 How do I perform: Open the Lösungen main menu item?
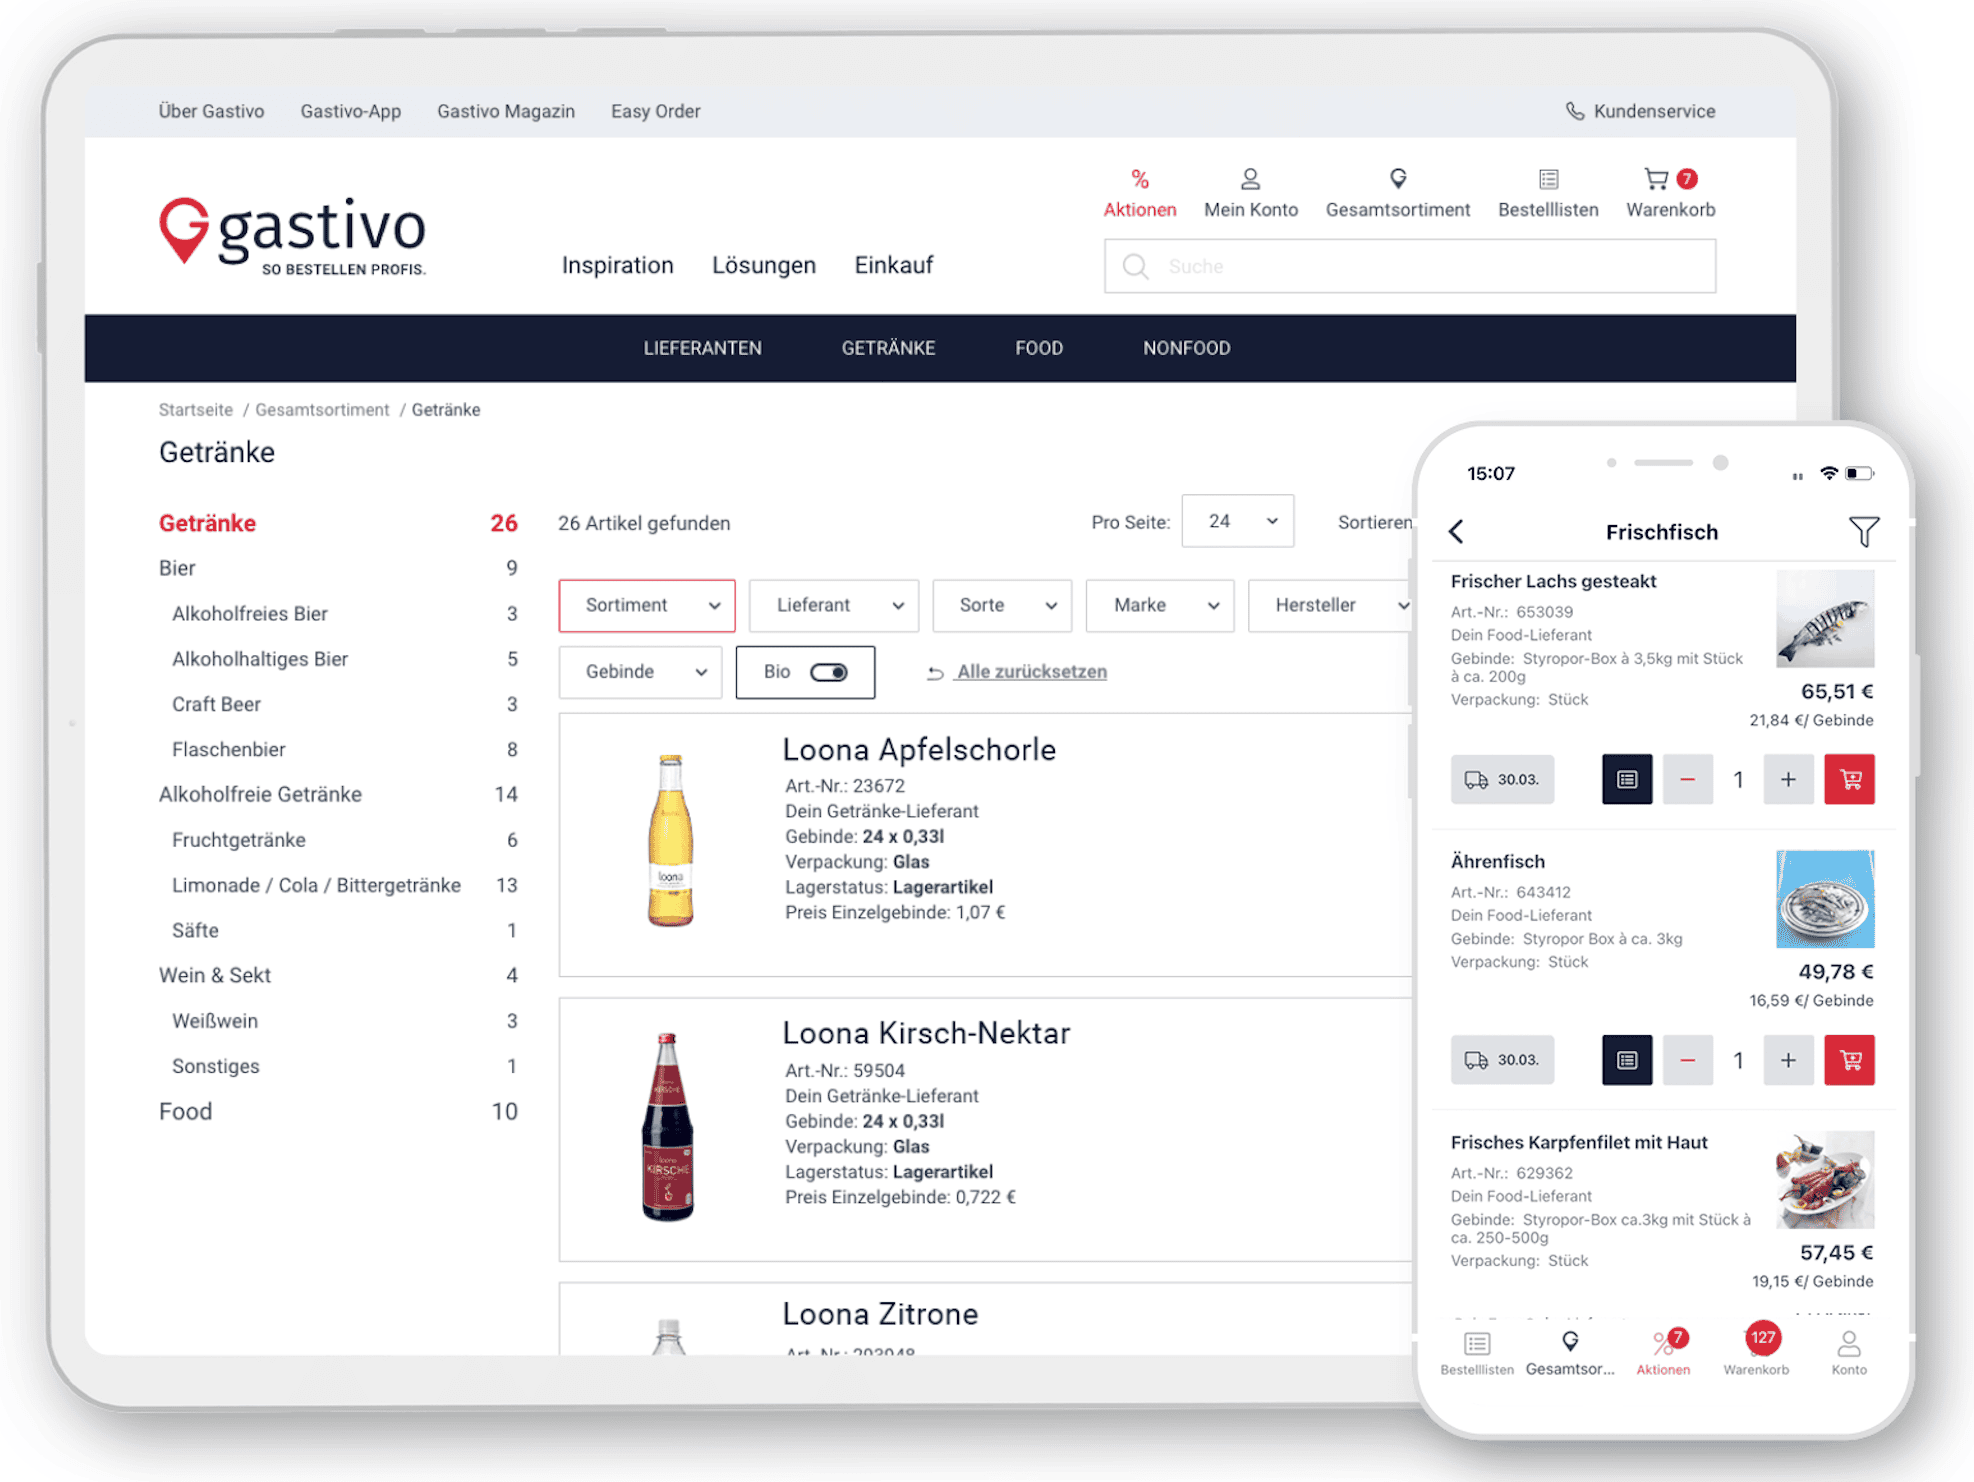click(763, 265)
